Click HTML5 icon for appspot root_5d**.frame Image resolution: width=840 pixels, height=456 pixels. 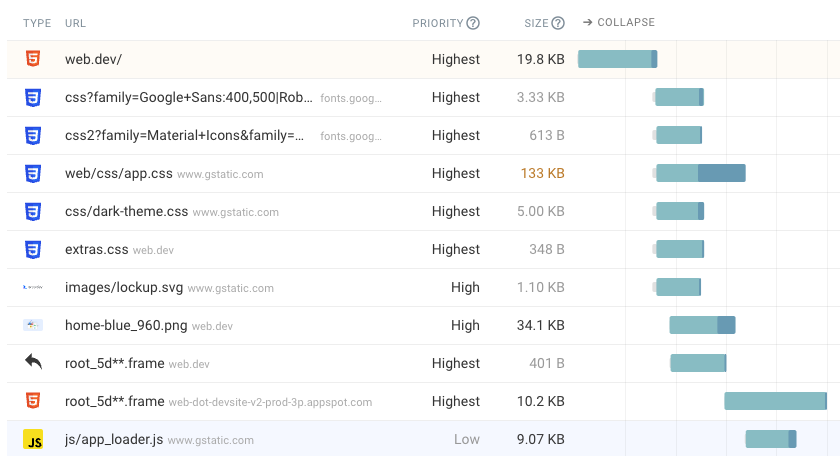pyautogui.click(x=33, y=401)
